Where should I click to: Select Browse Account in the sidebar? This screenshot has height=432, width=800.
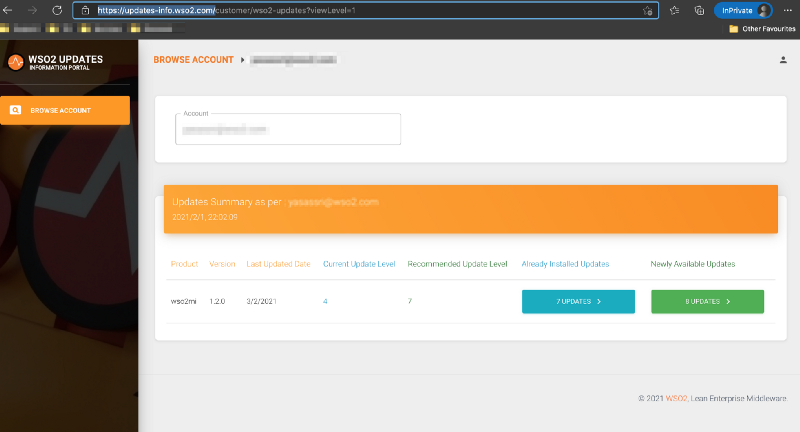(65, 110)
